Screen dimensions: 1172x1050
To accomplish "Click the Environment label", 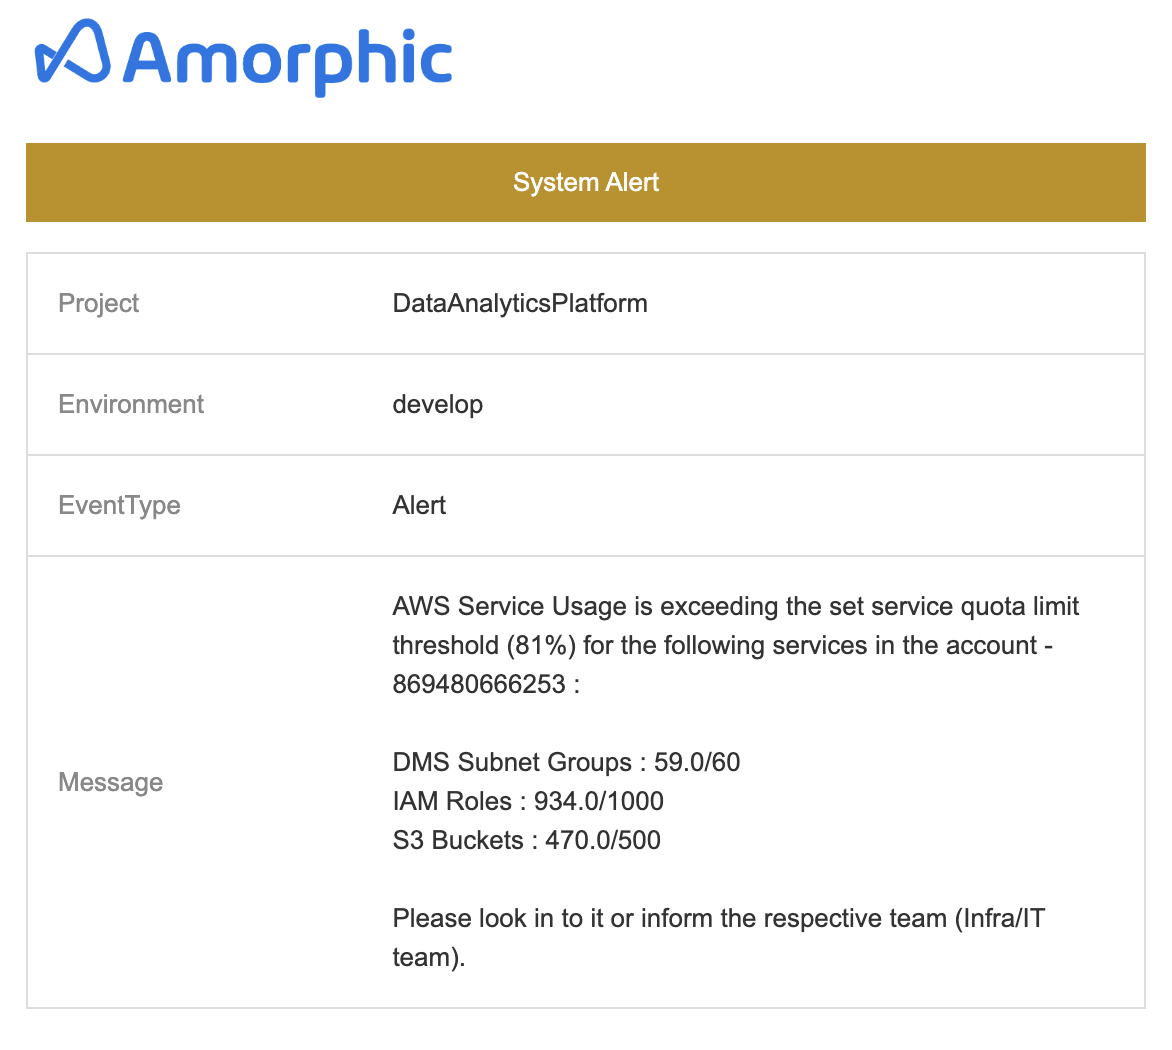I will (x=131, y=404).
